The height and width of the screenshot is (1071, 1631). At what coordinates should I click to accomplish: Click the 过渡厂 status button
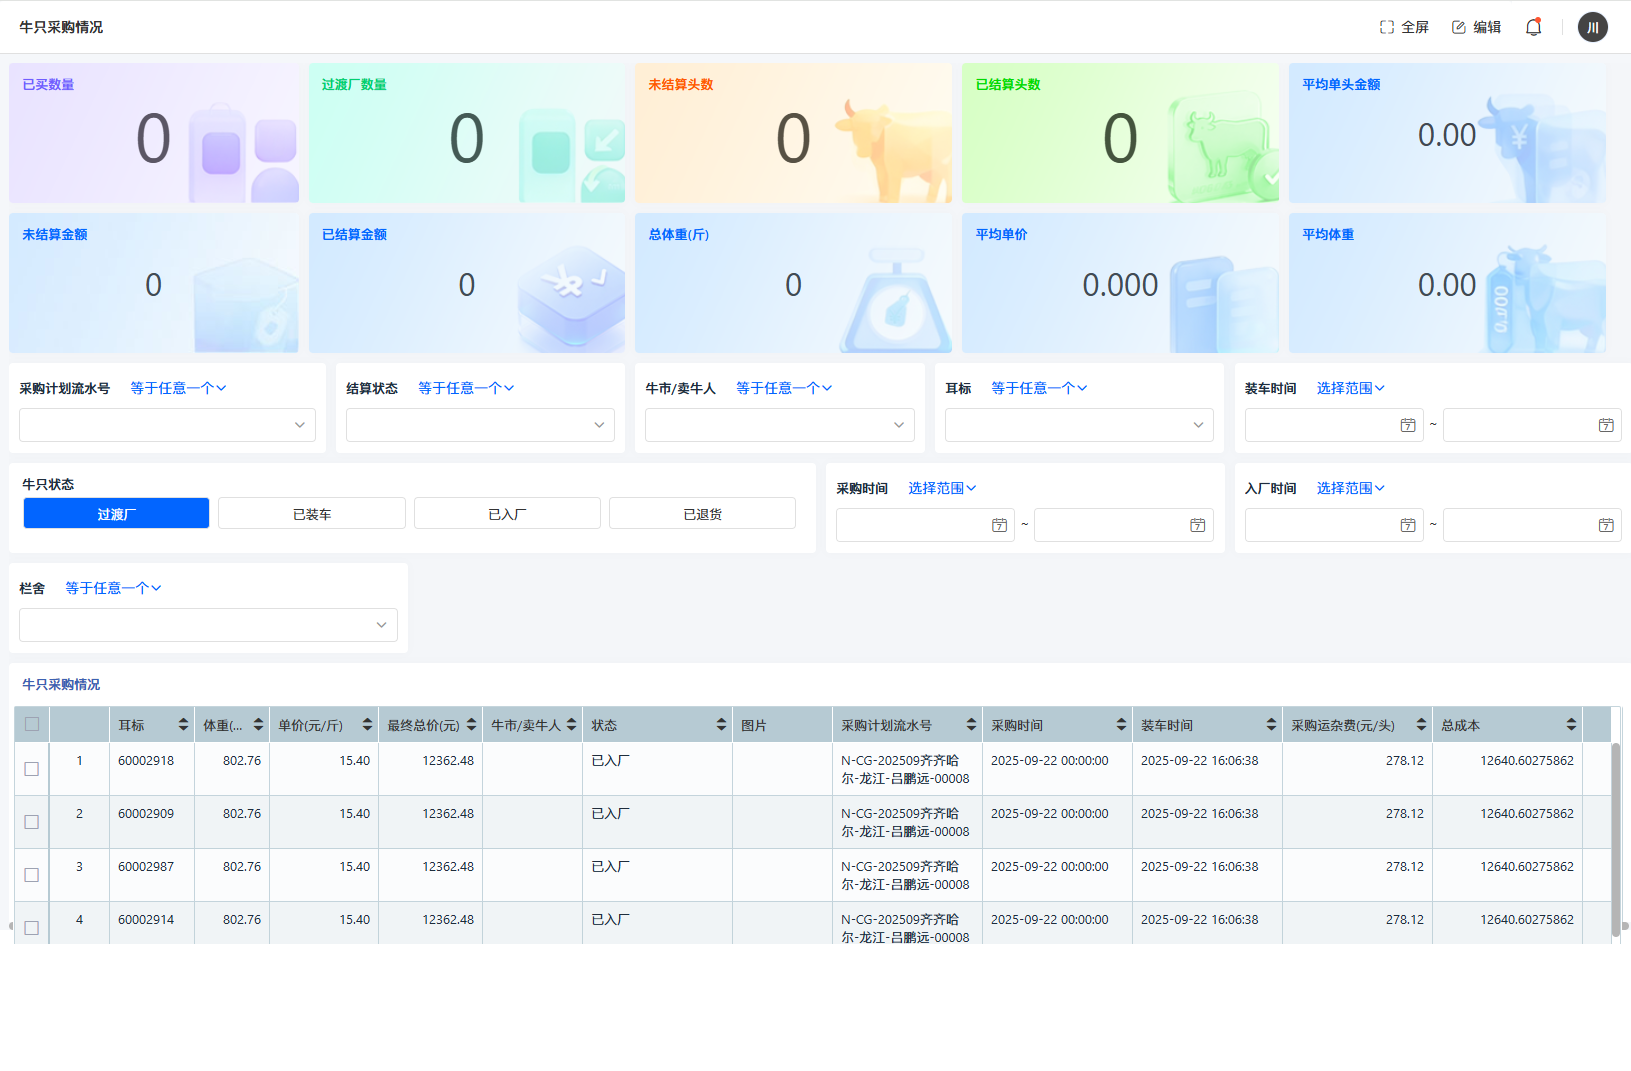[116, 514]
